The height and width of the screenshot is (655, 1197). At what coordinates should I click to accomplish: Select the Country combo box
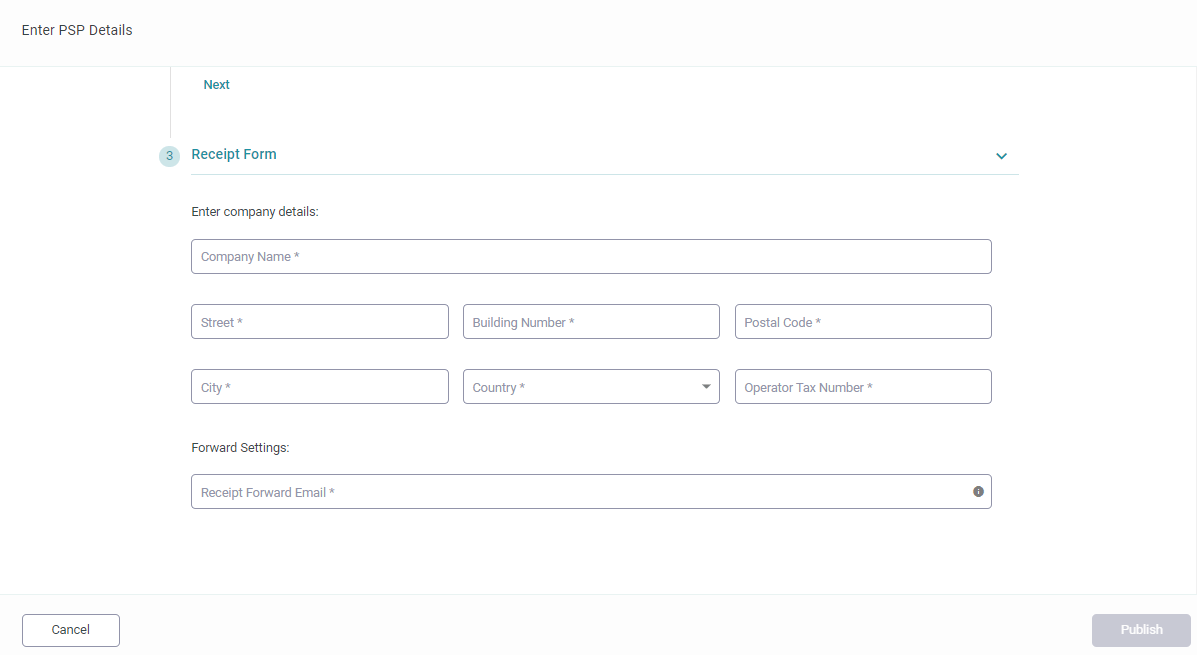(x=591, y=386)
